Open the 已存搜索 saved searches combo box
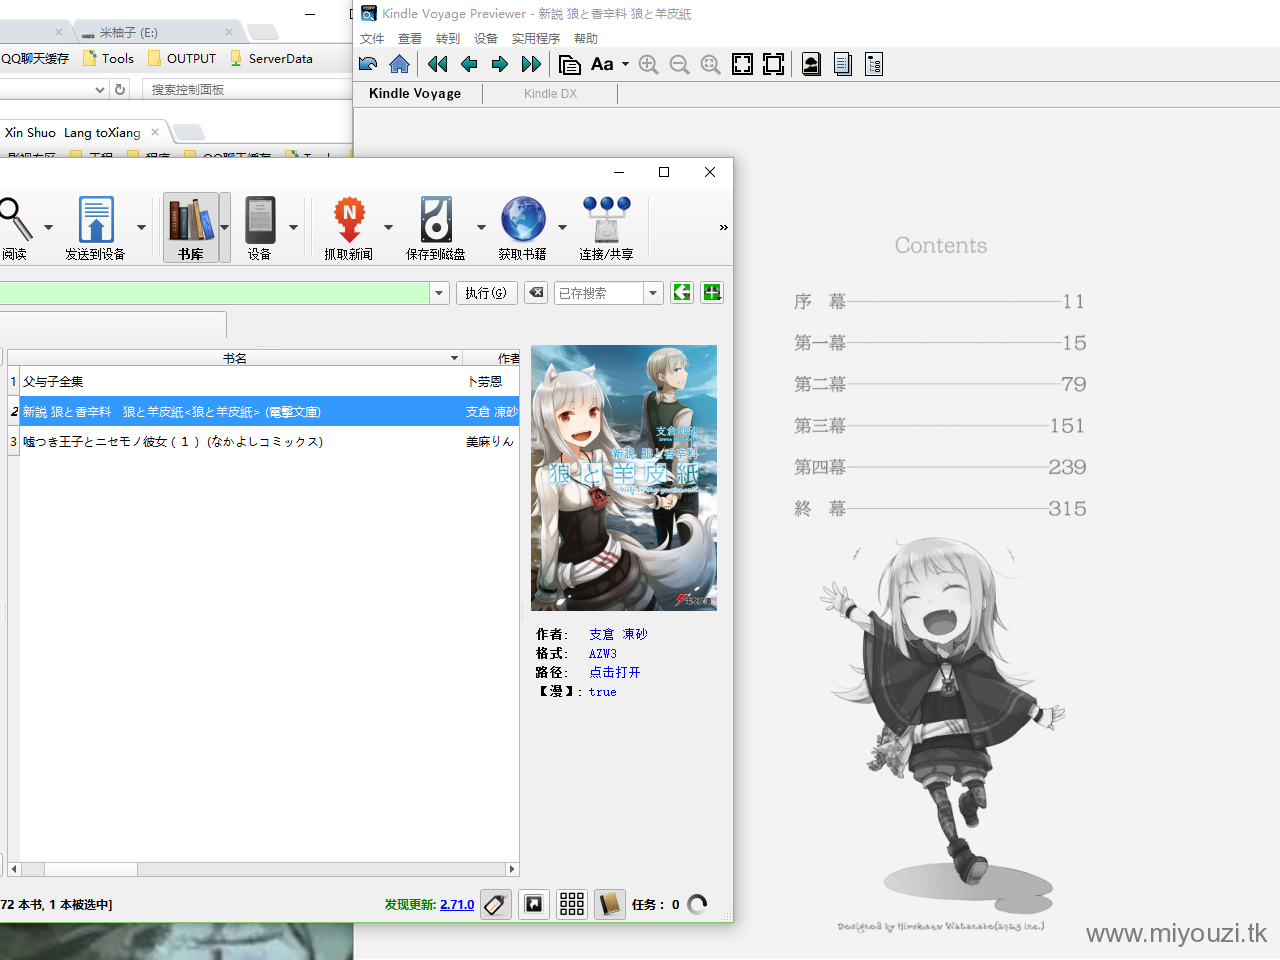 click(x=608, y=293)
